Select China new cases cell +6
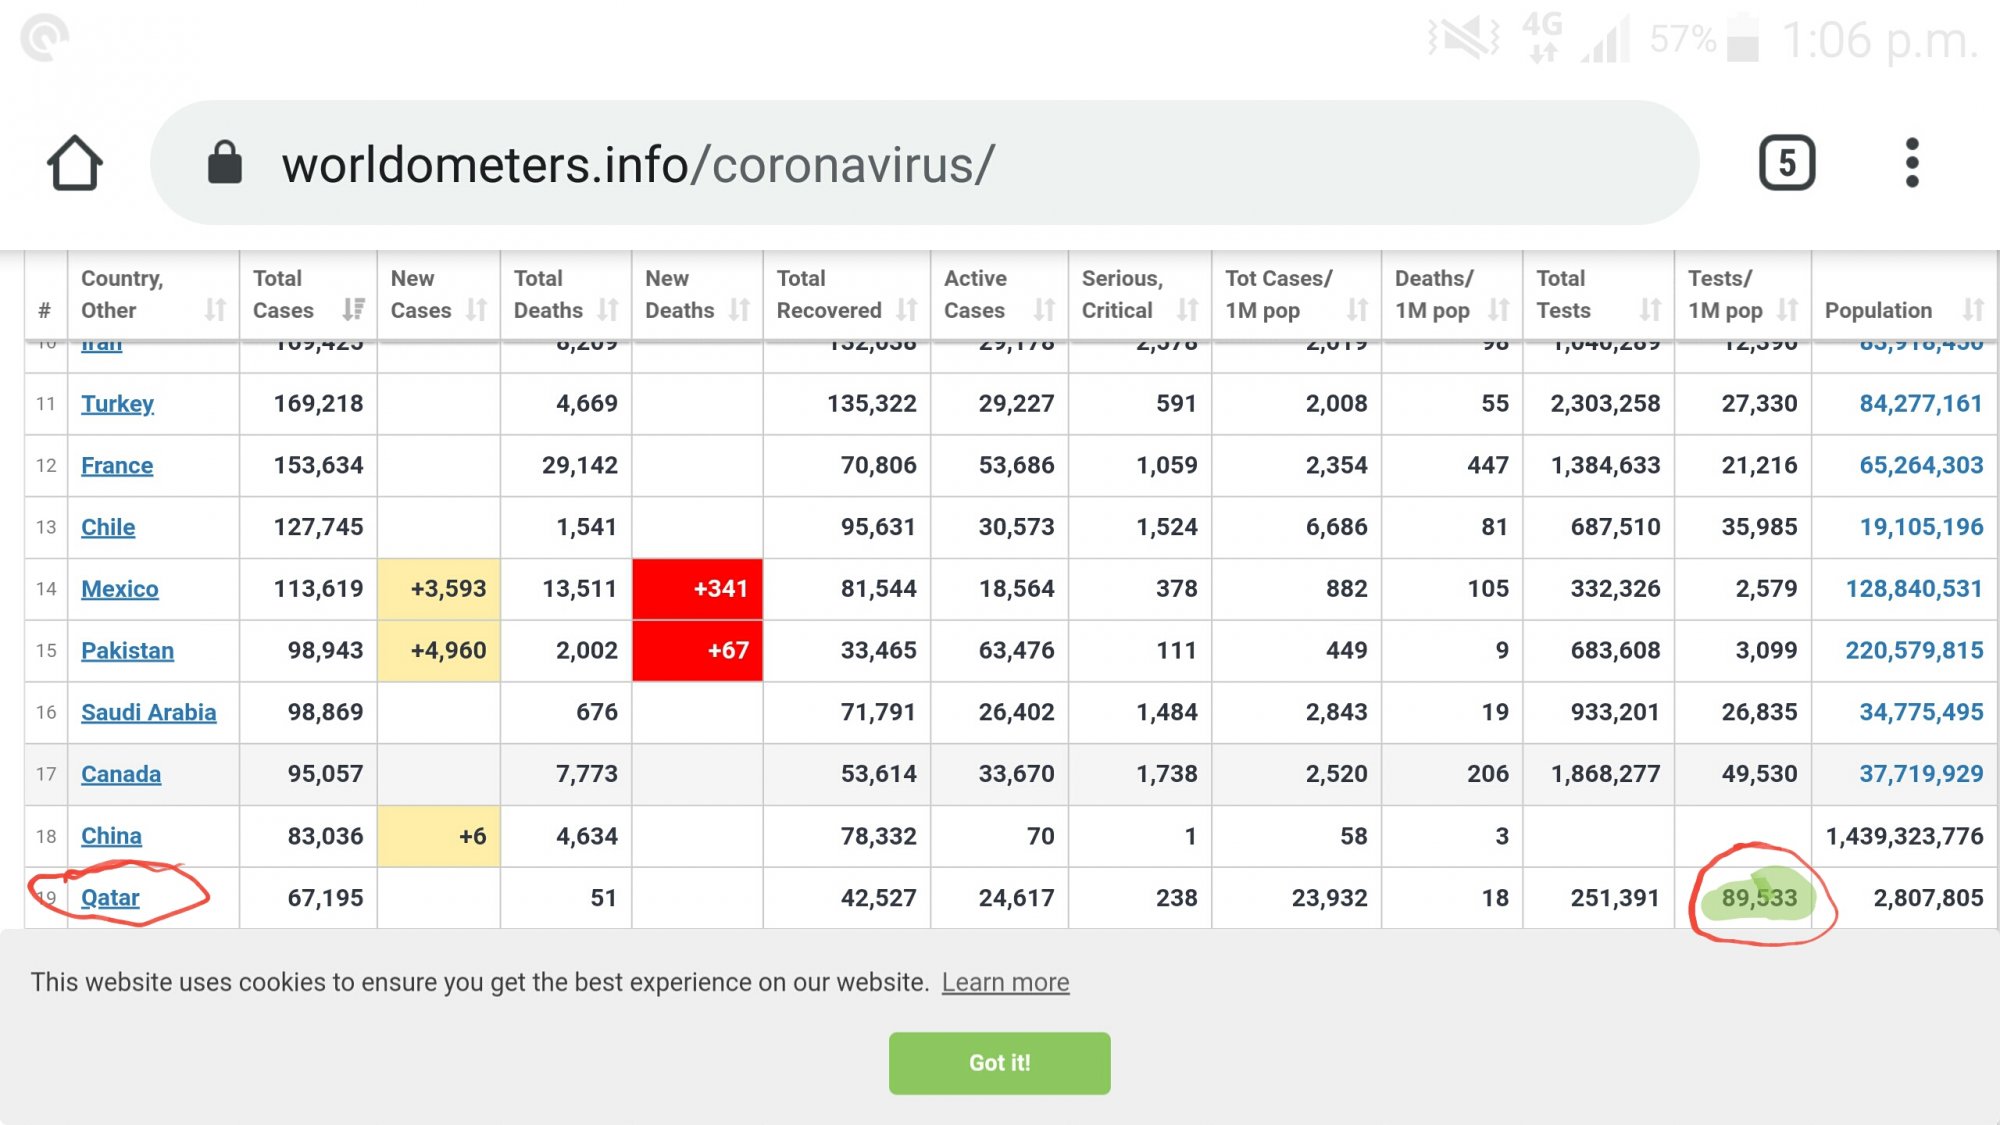 439,836
